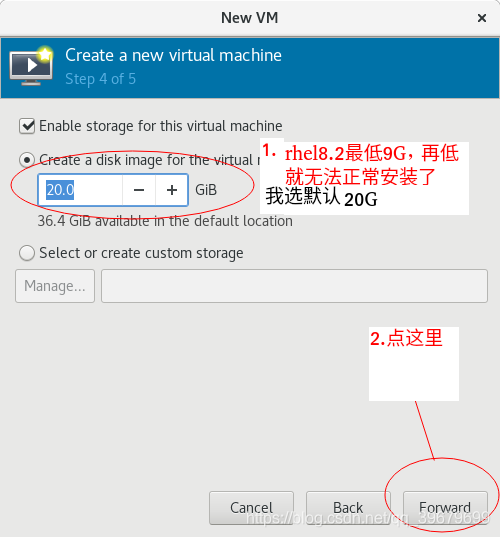Decrease disk size with the minus button

tap(139, 190)
